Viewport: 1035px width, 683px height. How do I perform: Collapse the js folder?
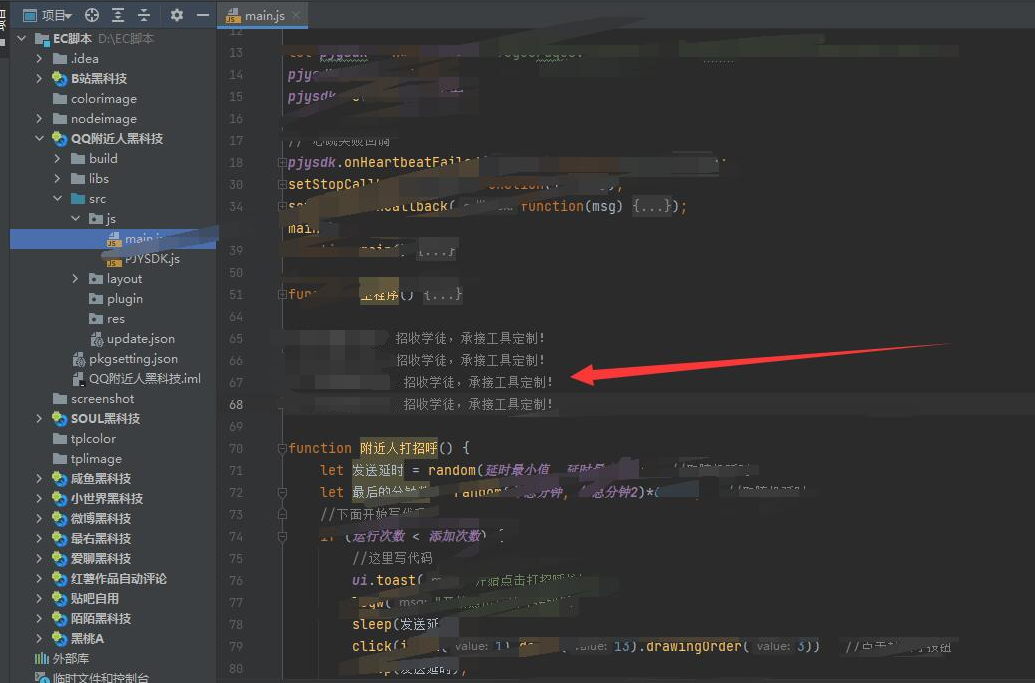pyautogui.click(x=76, y=218)
